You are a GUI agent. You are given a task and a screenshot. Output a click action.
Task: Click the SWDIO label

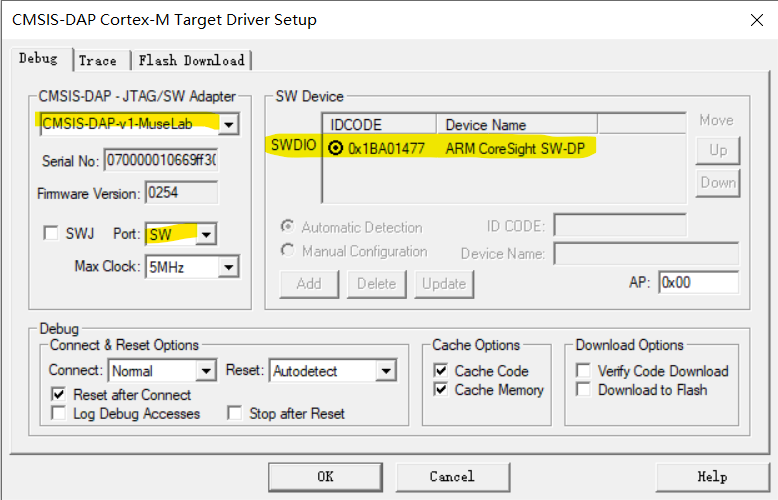coord(293,145)
